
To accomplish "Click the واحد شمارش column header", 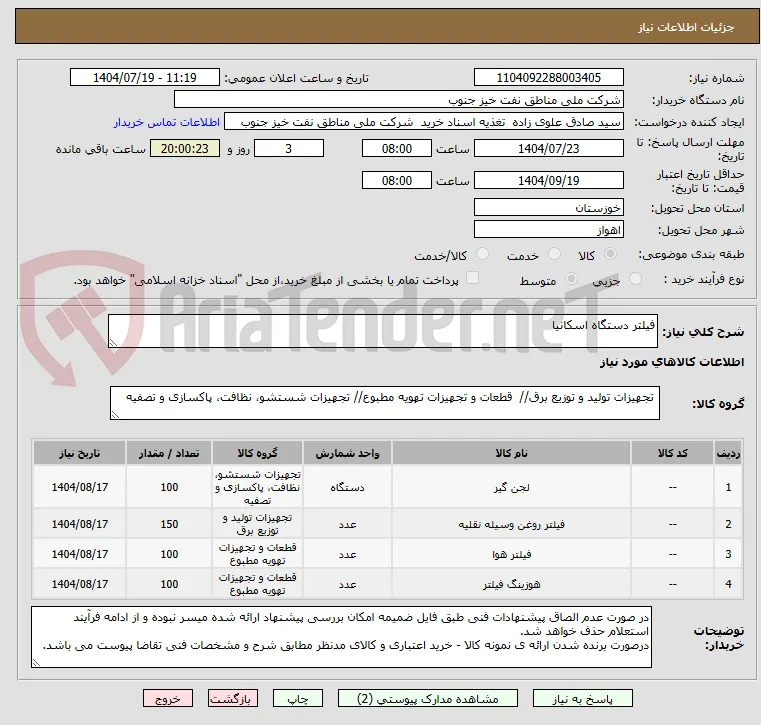I will pyautogui.click(x=347, y=453).
